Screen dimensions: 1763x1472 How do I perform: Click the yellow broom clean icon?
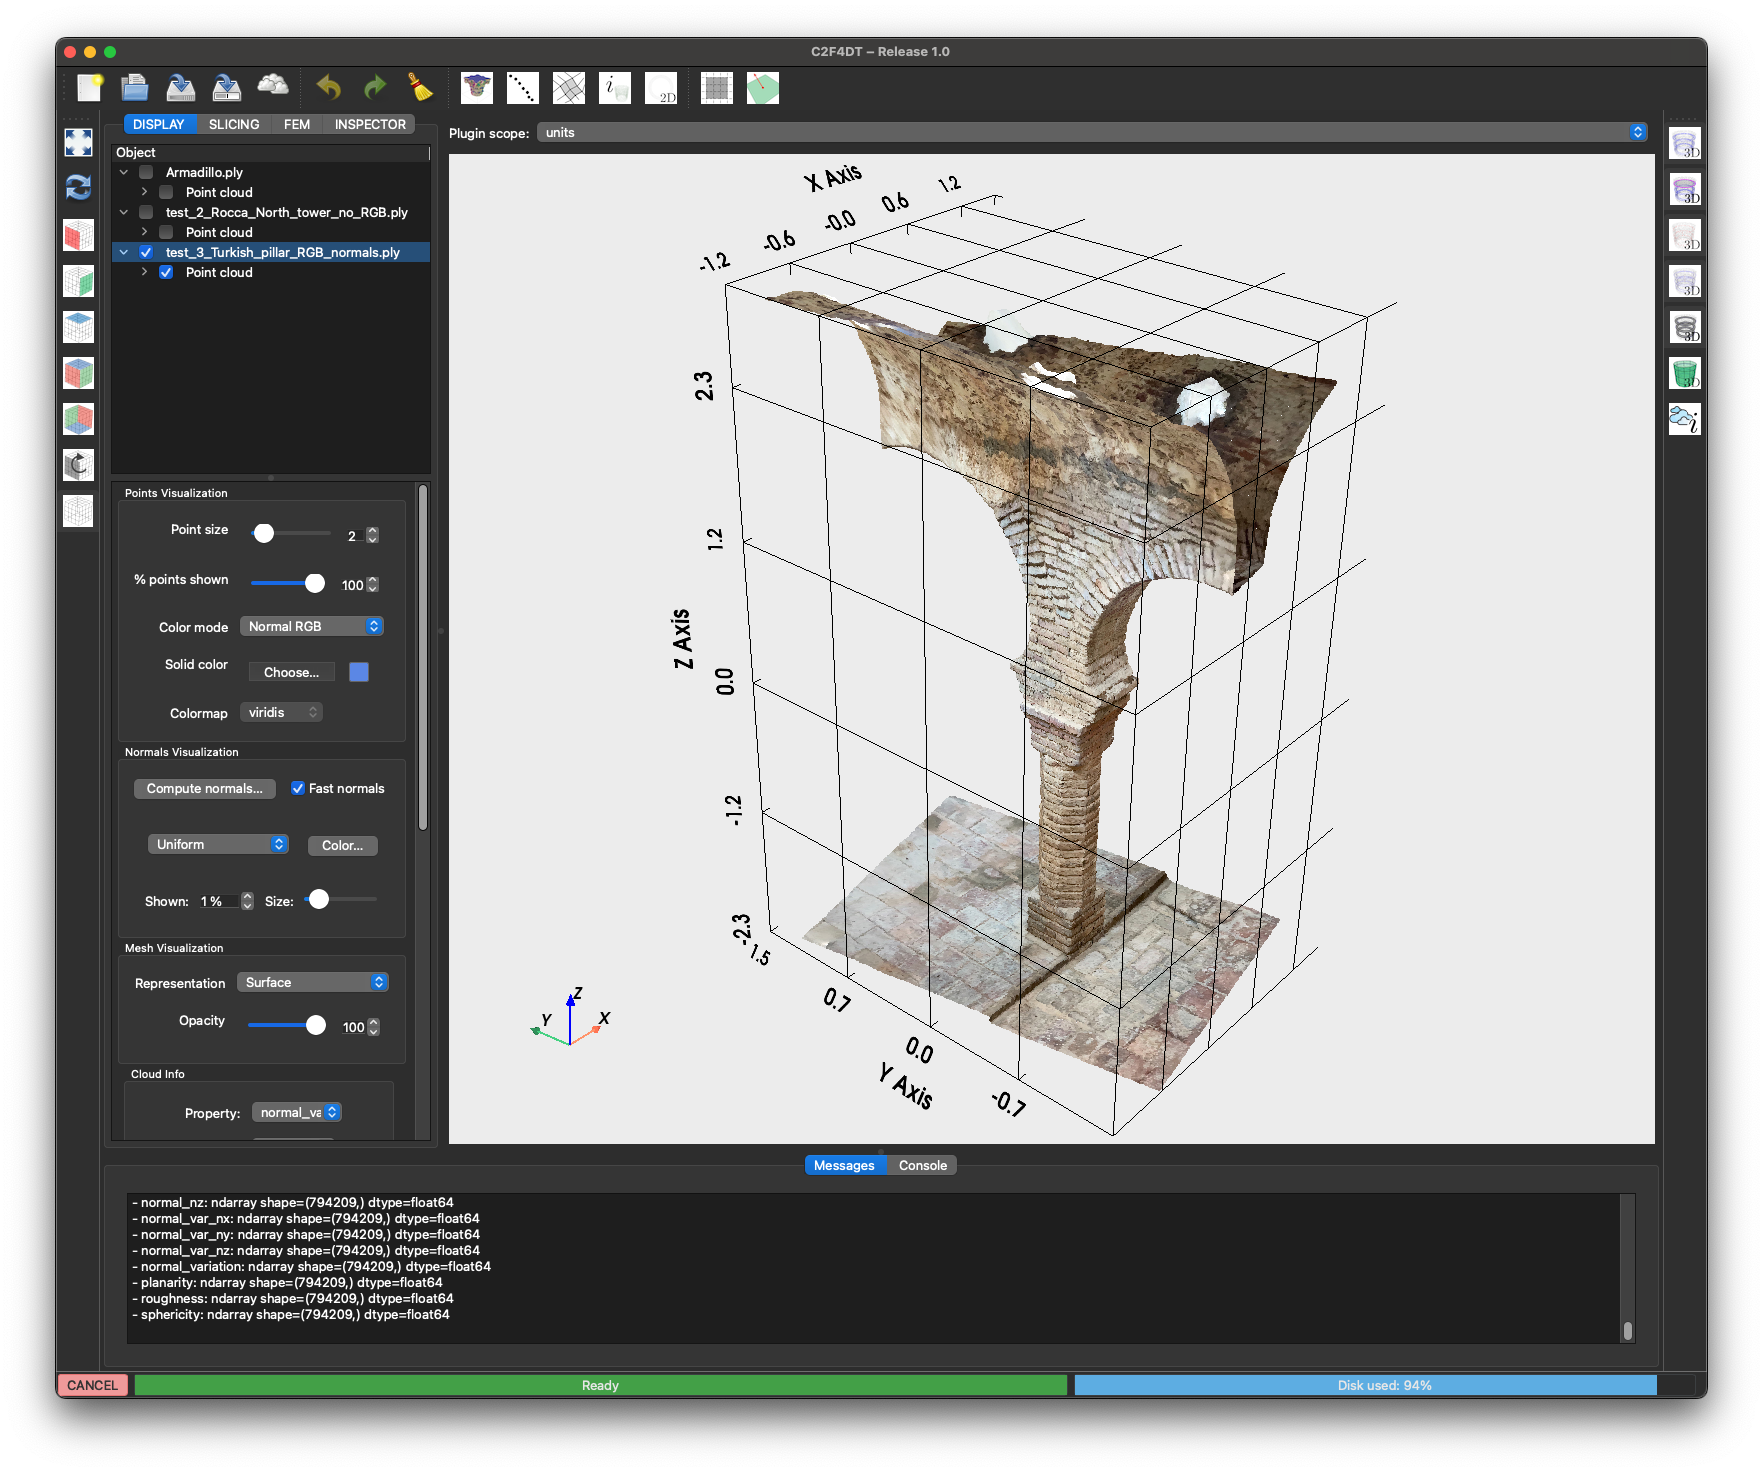click(x=421, y=88)
